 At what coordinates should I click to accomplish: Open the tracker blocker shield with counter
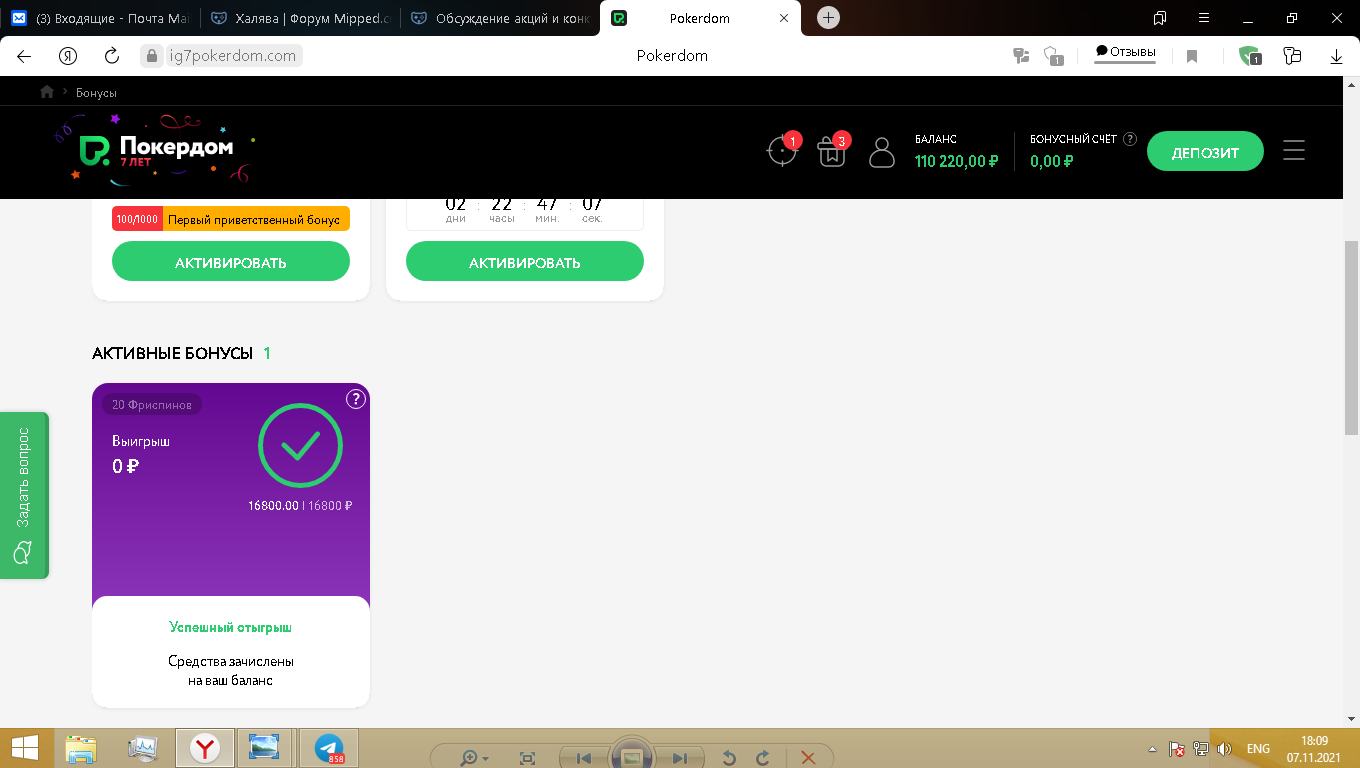1052,56
